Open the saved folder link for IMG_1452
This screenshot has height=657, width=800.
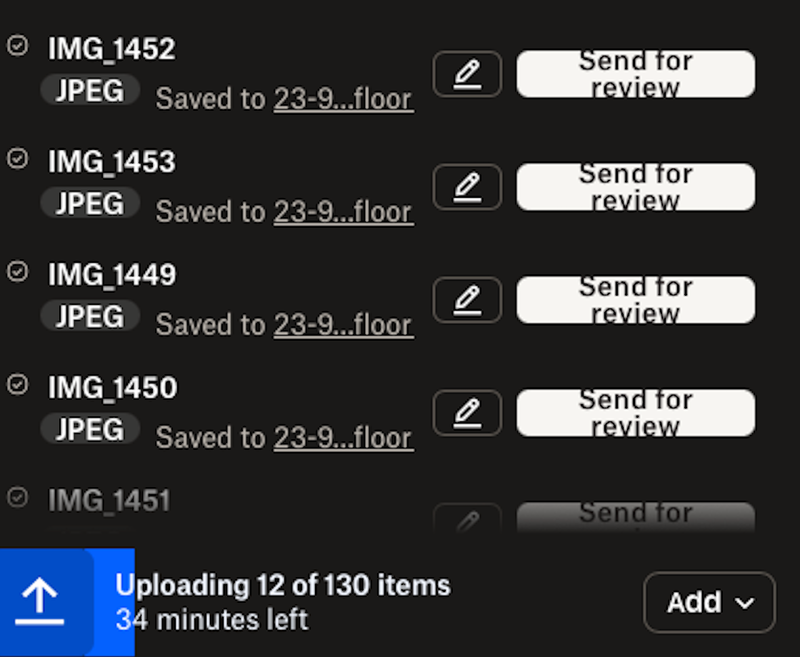[343, 100]
